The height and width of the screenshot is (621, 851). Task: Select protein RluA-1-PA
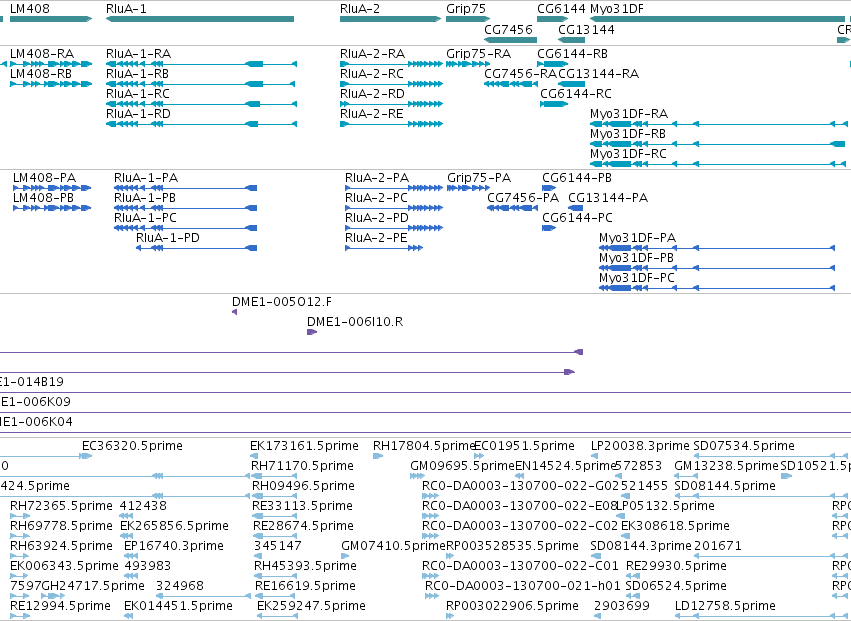coord(186,188)
